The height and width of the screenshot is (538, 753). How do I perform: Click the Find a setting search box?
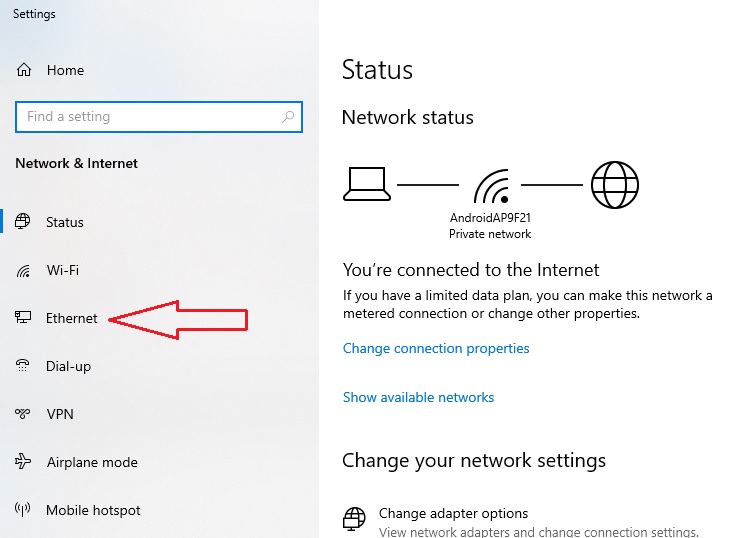[x=159, y=117]
